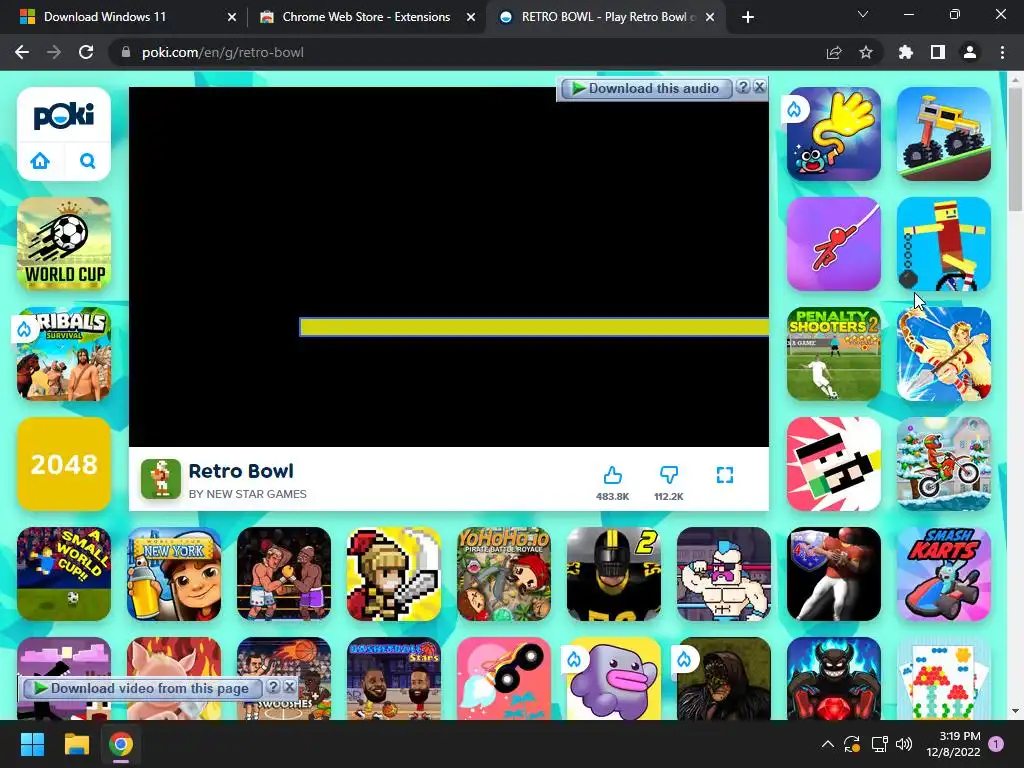Open the yellow monster truck game
The image size is (1024, 768).
click(944, 134)
